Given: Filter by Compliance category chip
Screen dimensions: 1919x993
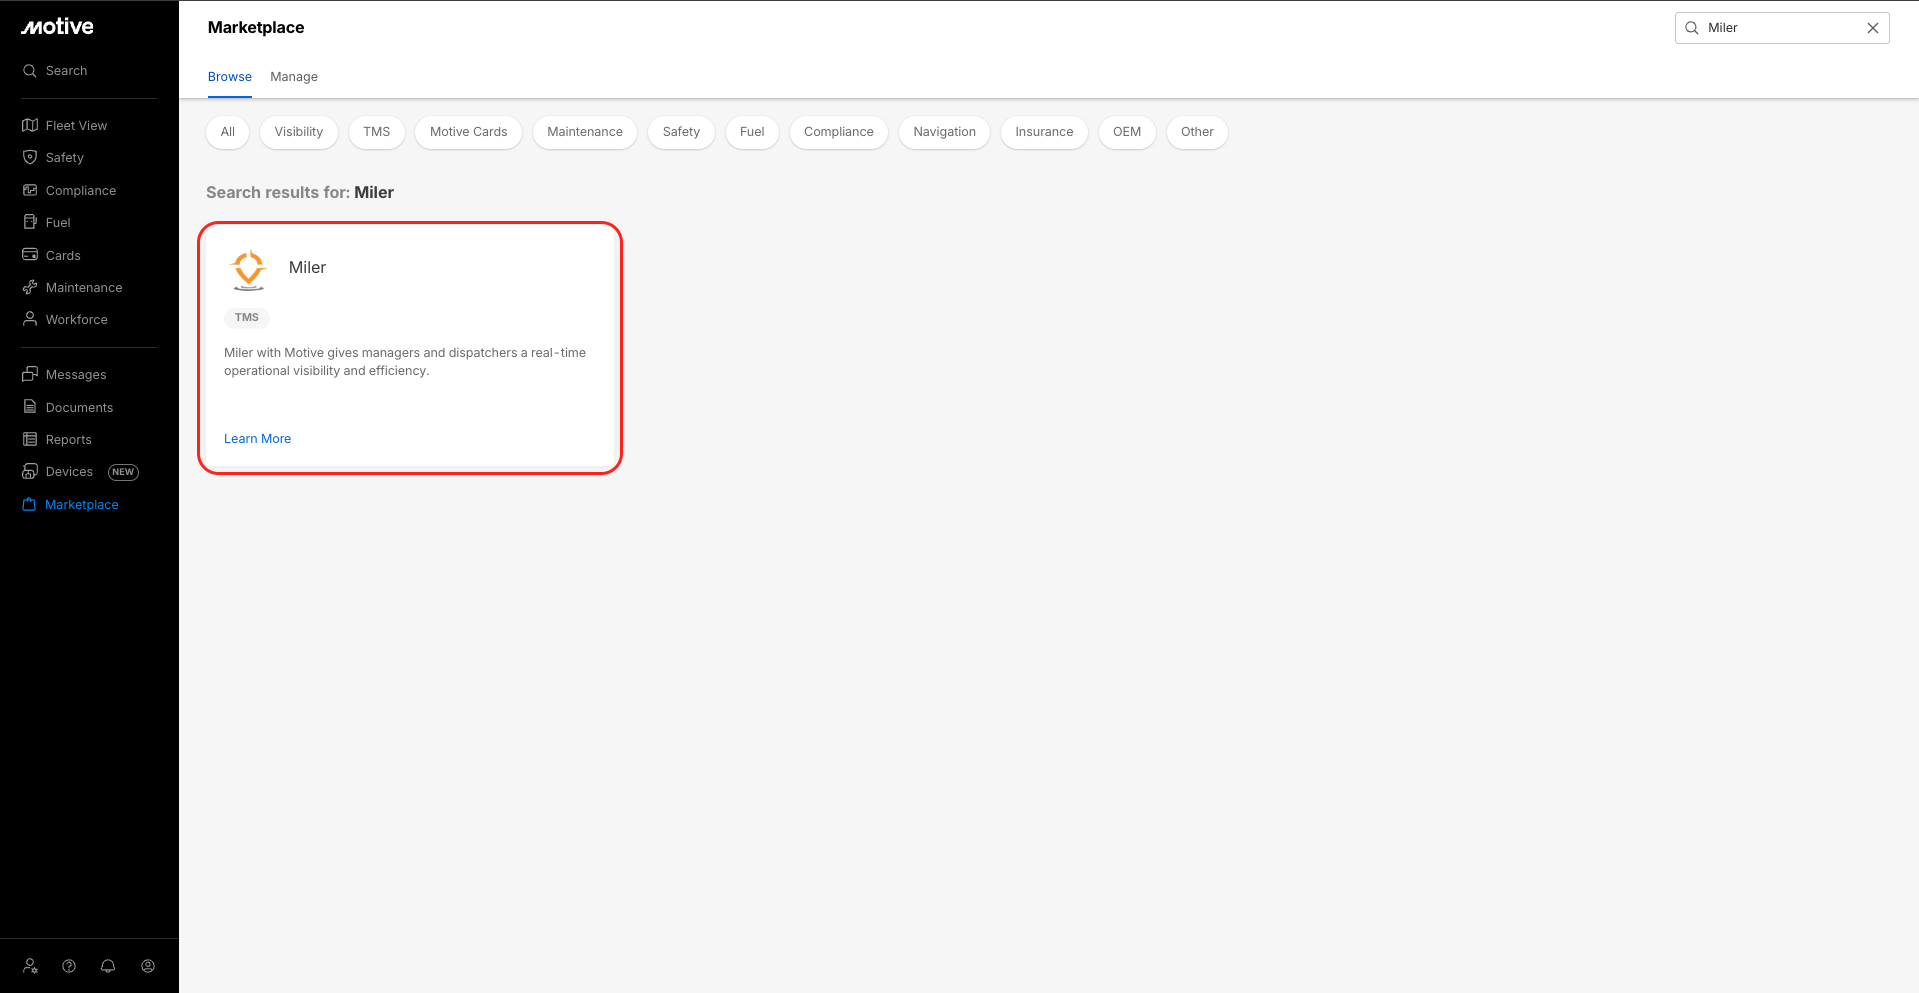Looking at the screenshot, I should click(x=839, y=132).
